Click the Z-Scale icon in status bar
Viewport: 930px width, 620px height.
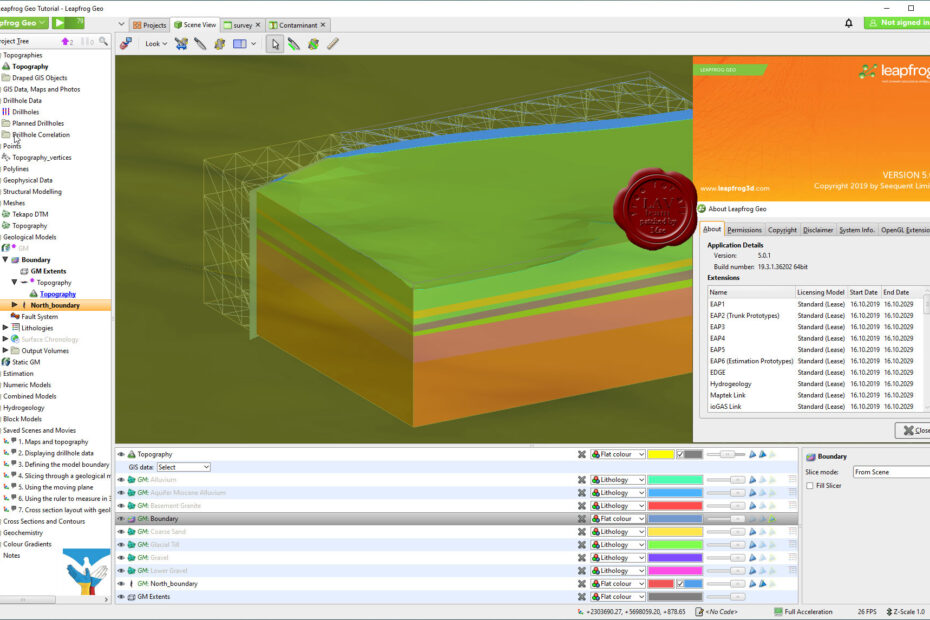tap(889, 612)
